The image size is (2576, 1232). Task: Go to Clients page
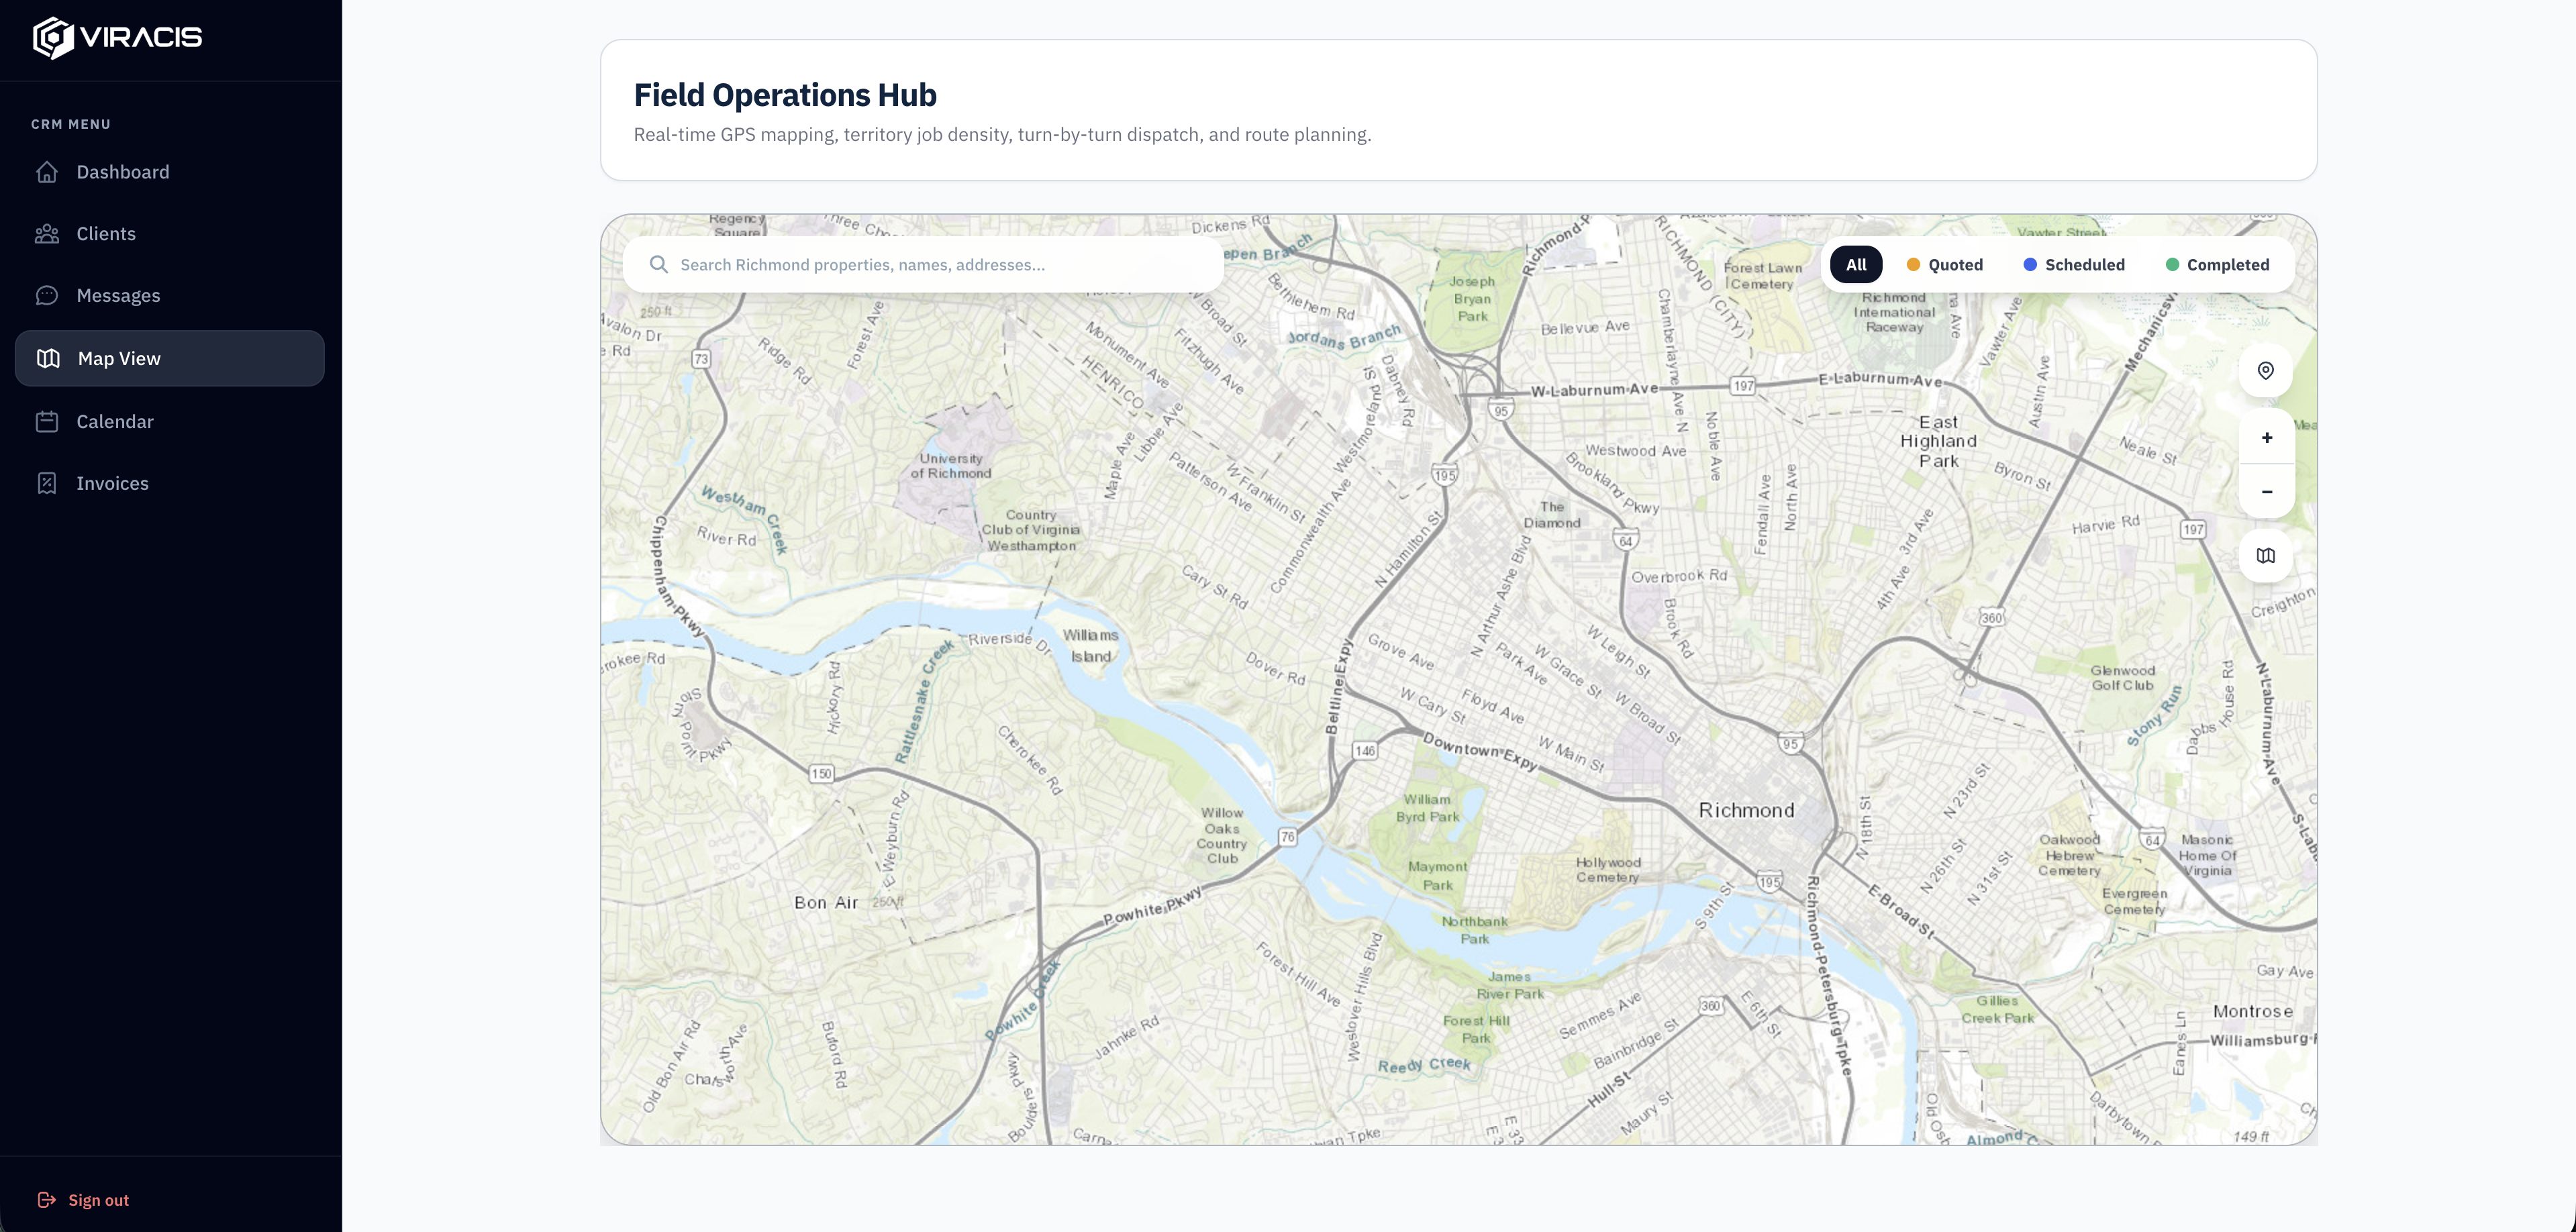point(170,234)
